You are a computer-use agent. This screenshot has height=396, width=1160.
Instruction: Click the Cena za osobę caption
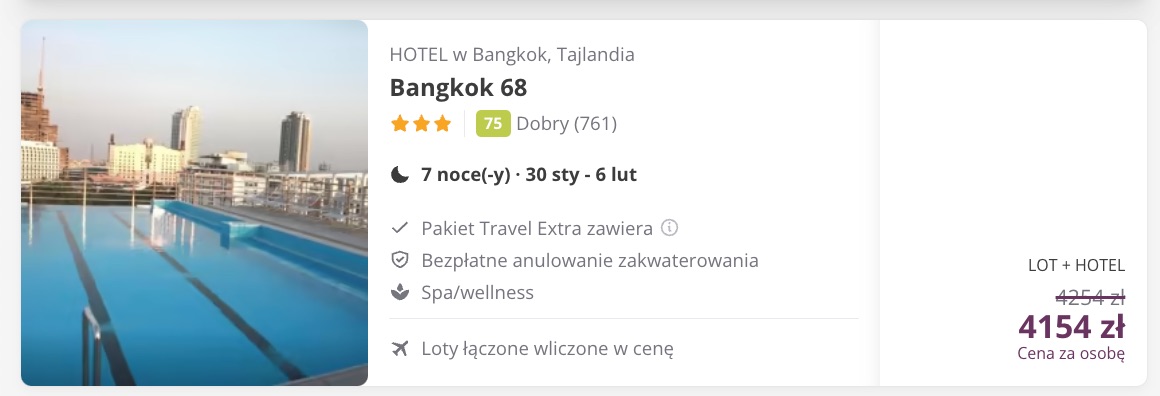click(1071, 353)
